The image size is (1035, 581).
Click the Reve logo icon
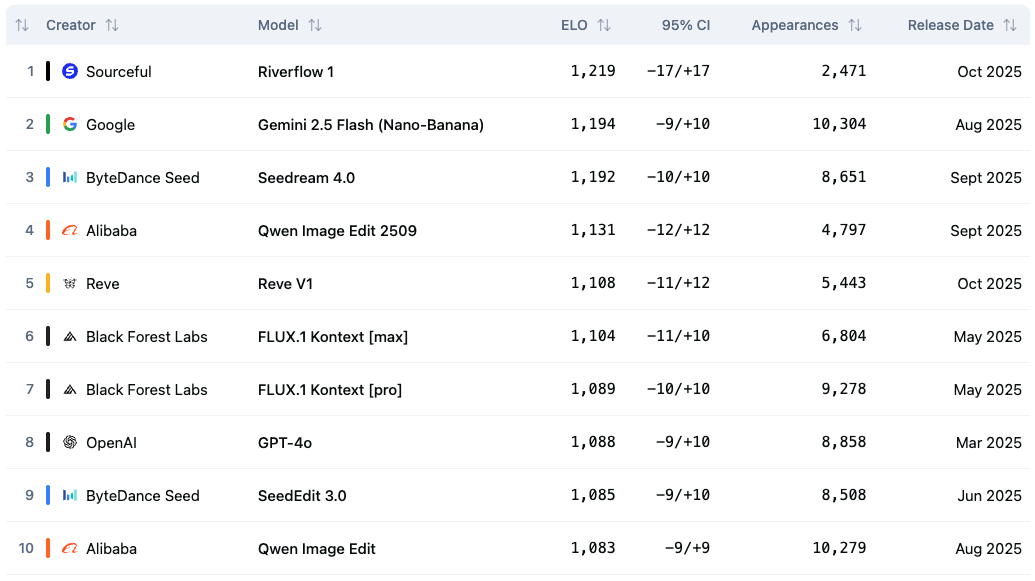[70, 283]
